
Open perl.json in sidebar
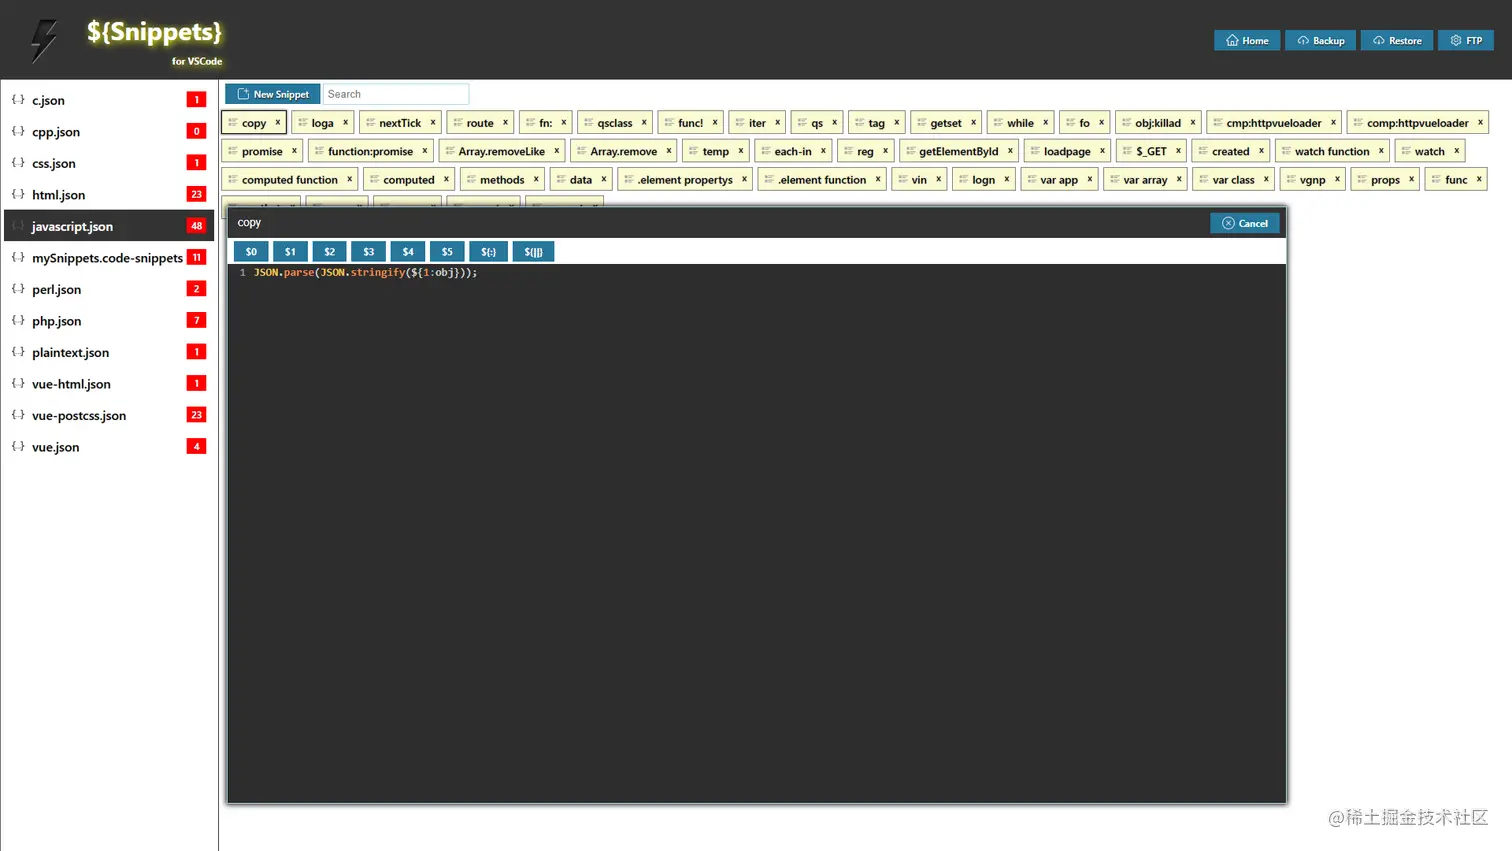pos(109,289)
